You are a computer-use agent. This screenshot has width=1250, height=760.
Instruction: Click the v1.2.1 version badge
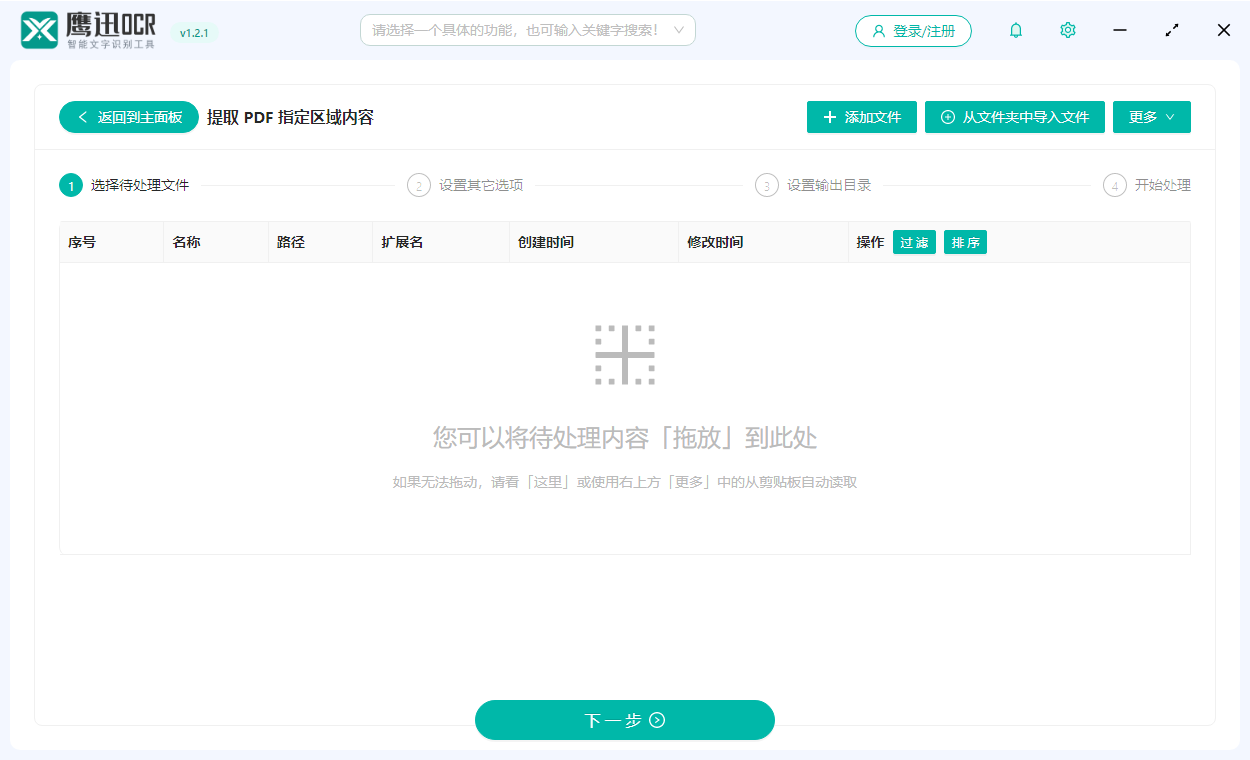coord(194,33)
